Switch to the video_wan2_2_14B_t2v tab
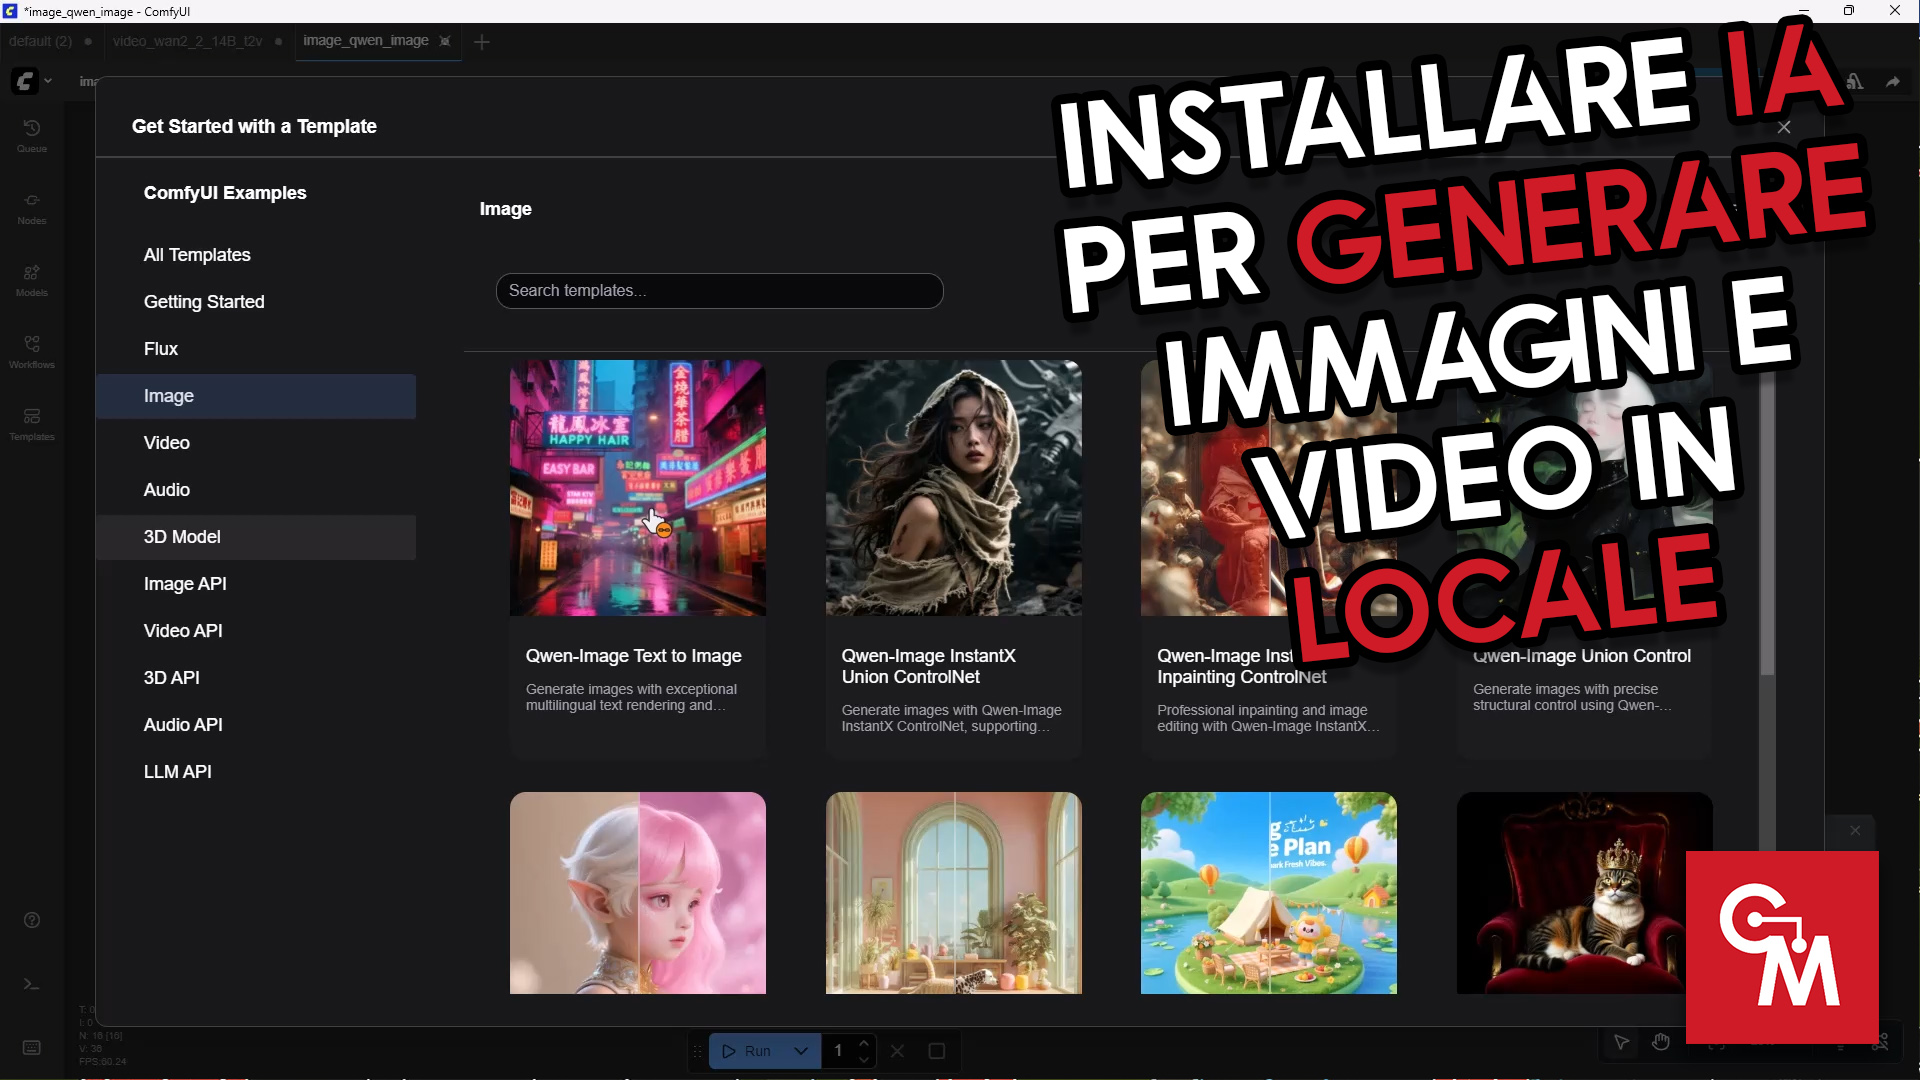Screen dimensions: 1920x1080 point(187,41)
